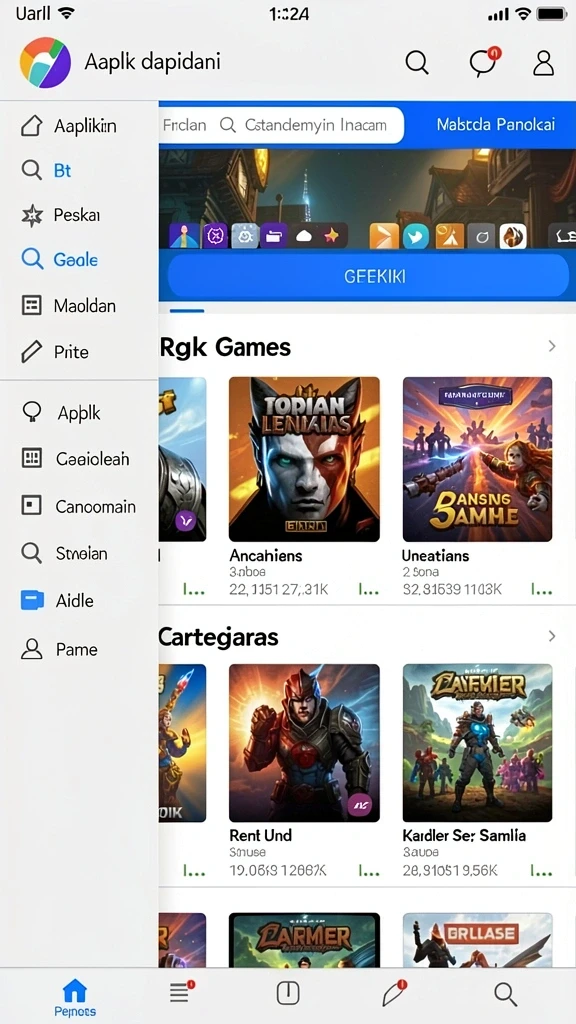
Task: Tap the multicolored app logo
Action: 46,63
